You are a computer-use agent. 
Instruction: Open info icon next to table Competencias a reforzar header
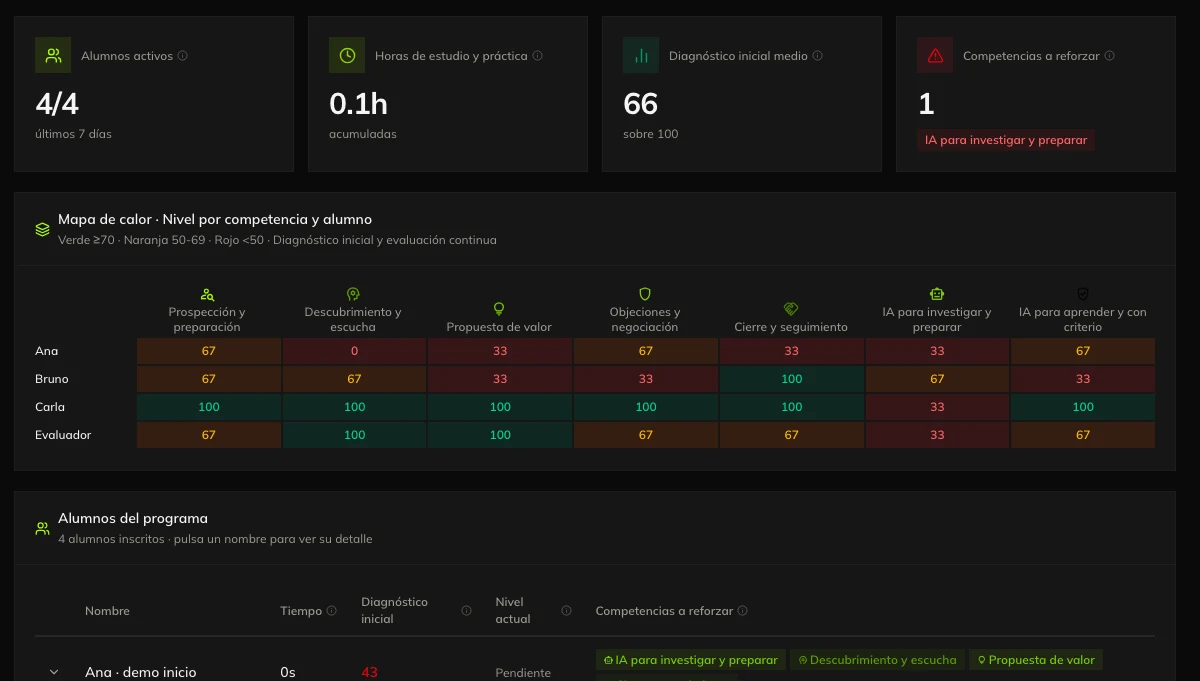(742, 611)
